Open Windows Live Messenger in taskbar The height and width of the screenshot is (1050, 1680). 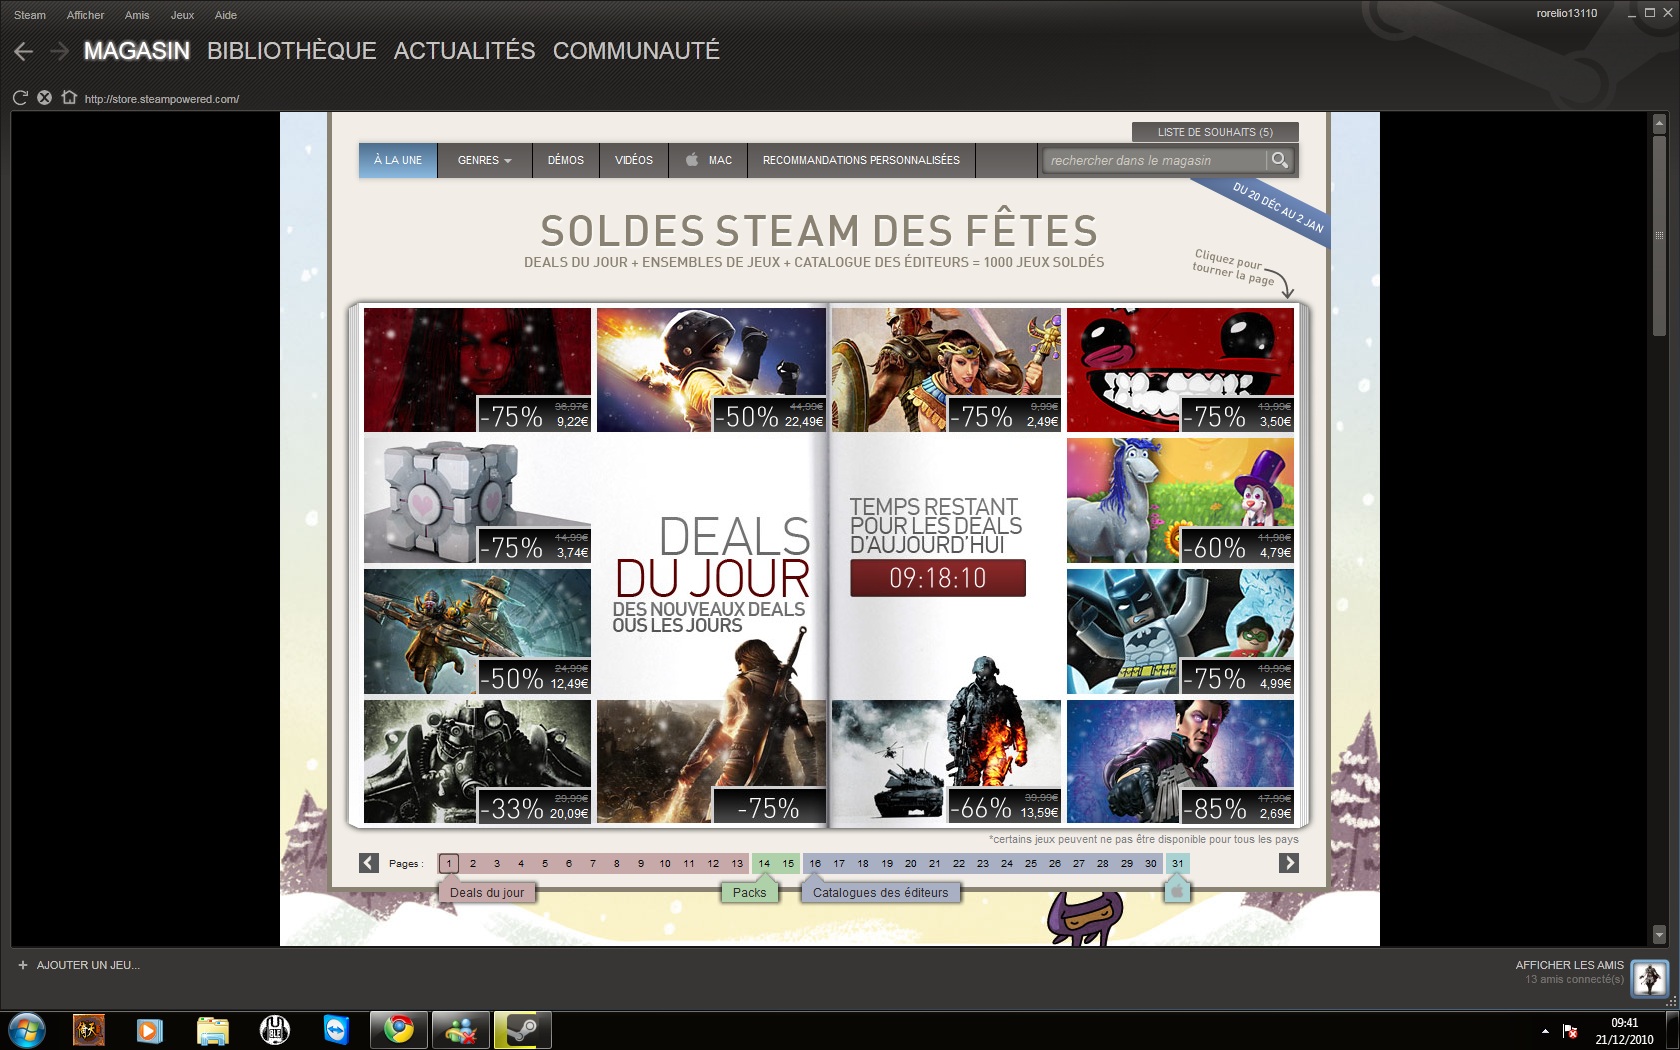click(x=461, y=1030)
